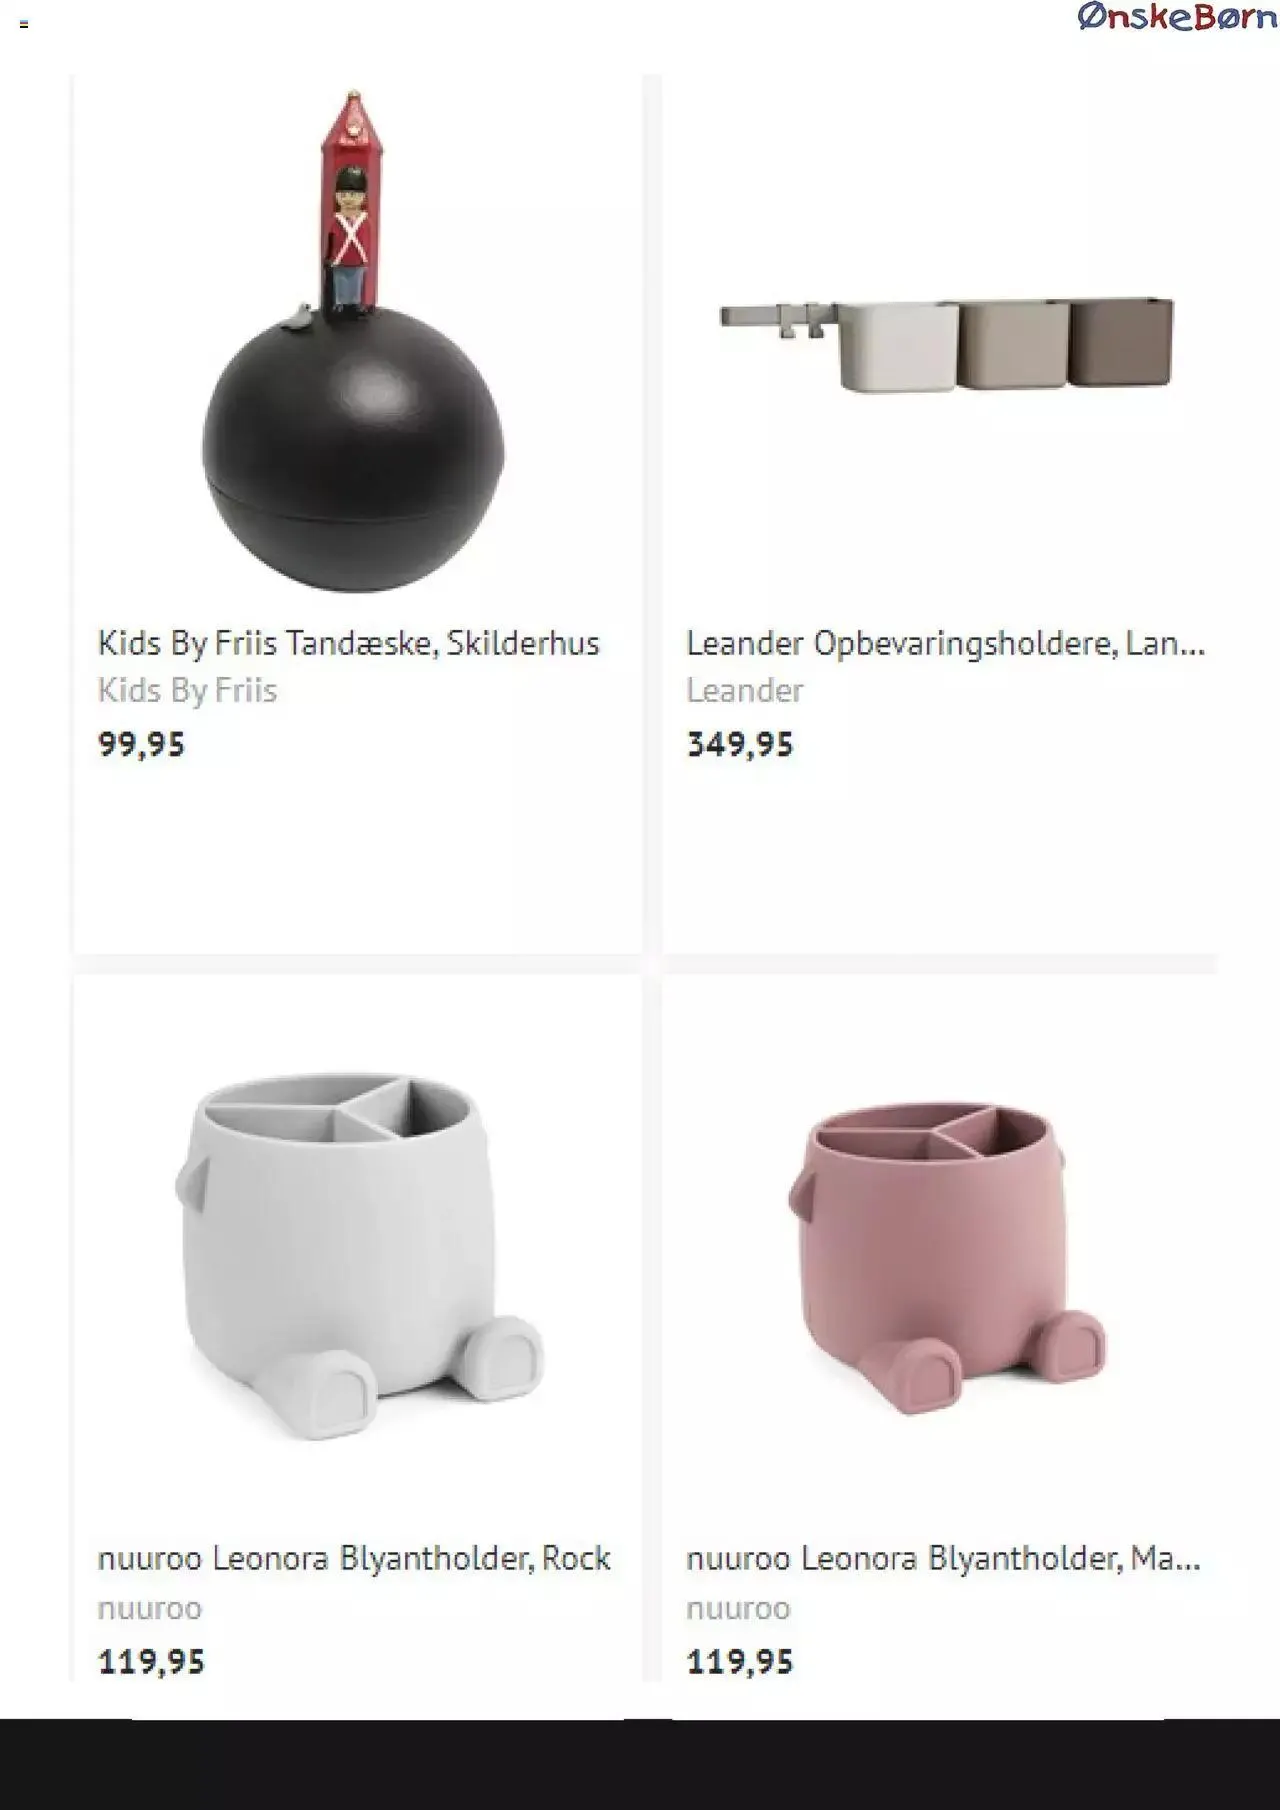
Task: View the grey Leonora pencil holder image
Action: 359,1259
